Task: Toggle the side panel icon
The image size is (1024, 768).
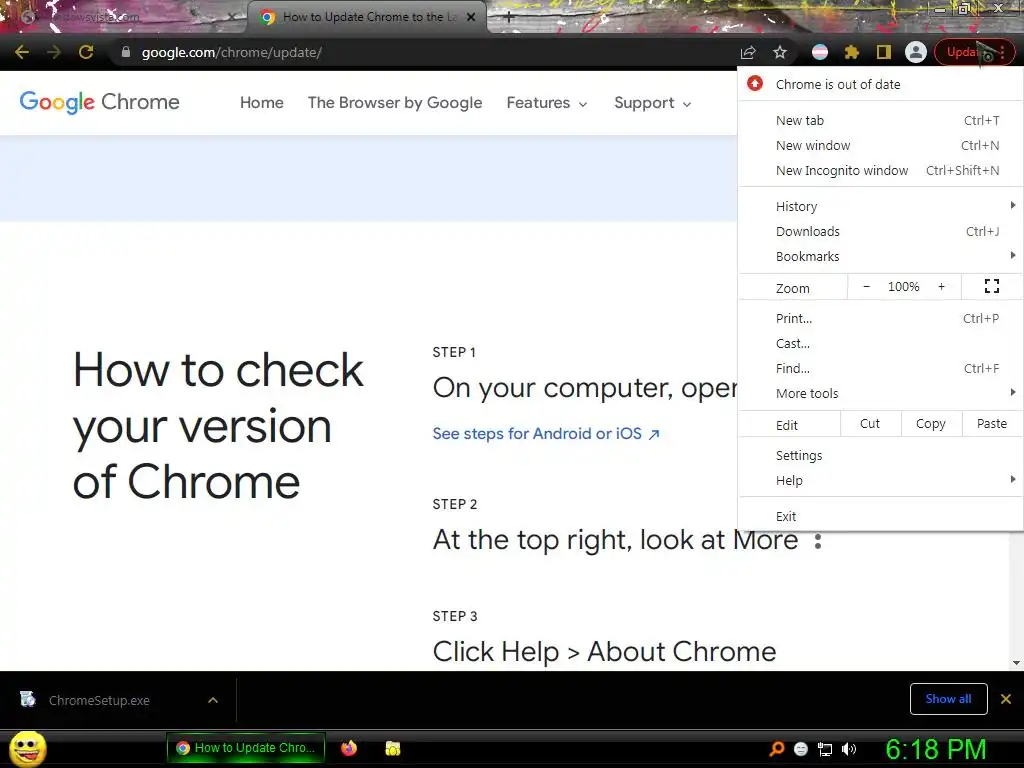Action: click(884, 52)
